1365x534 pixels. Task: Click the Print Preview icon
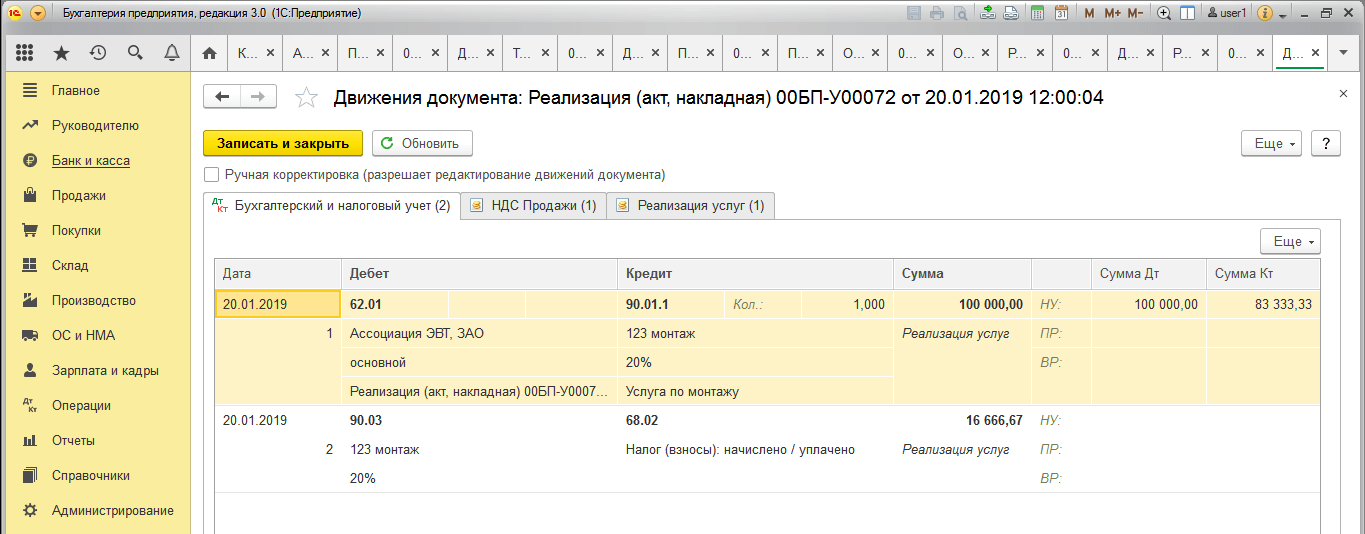960,13
